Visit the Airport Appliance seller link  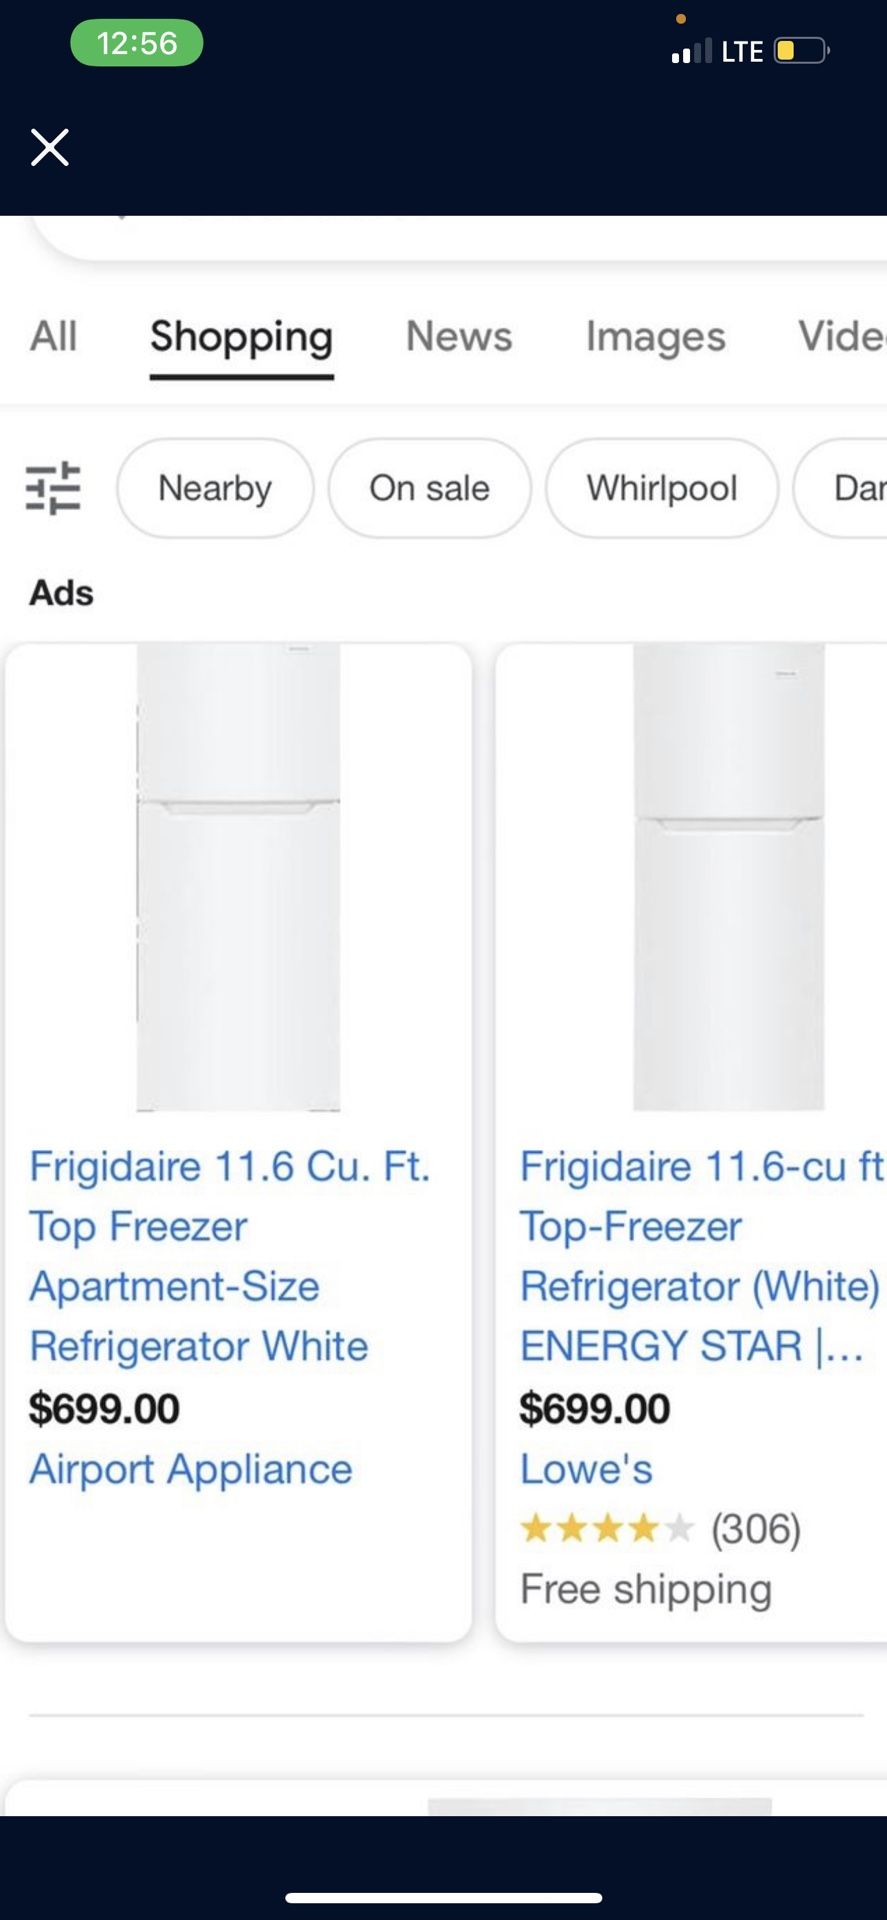tap(191, 1469)
